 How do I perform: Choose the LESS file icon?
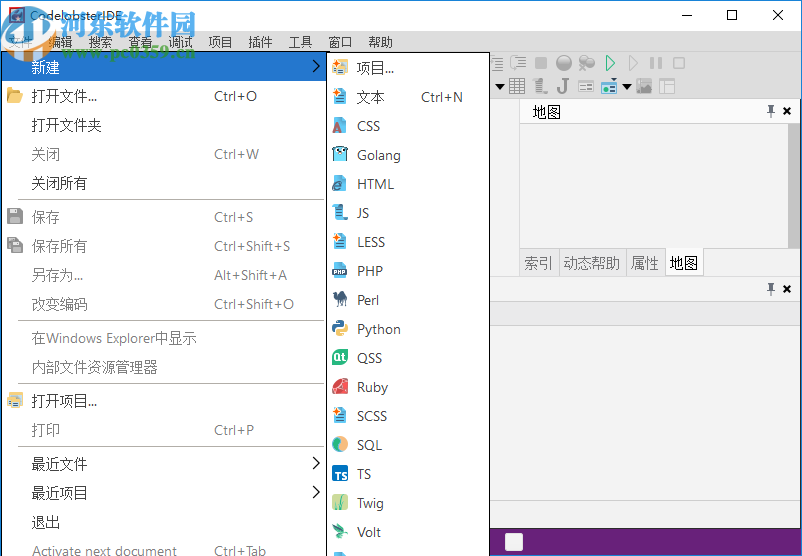click(x=340, y=241)
